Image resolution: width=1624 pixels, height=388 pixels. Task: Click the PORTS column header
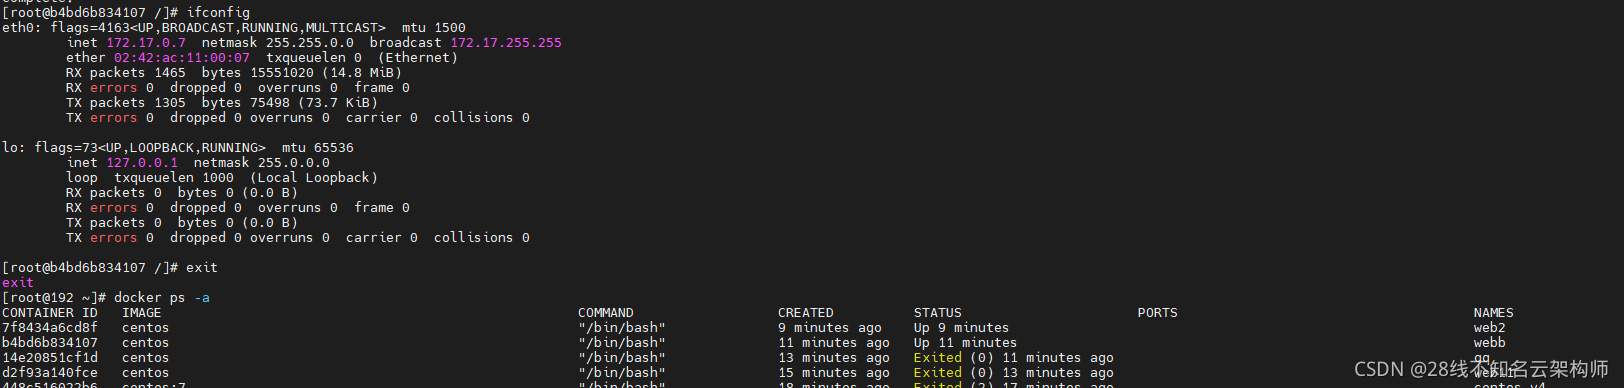click(1158, 313)
